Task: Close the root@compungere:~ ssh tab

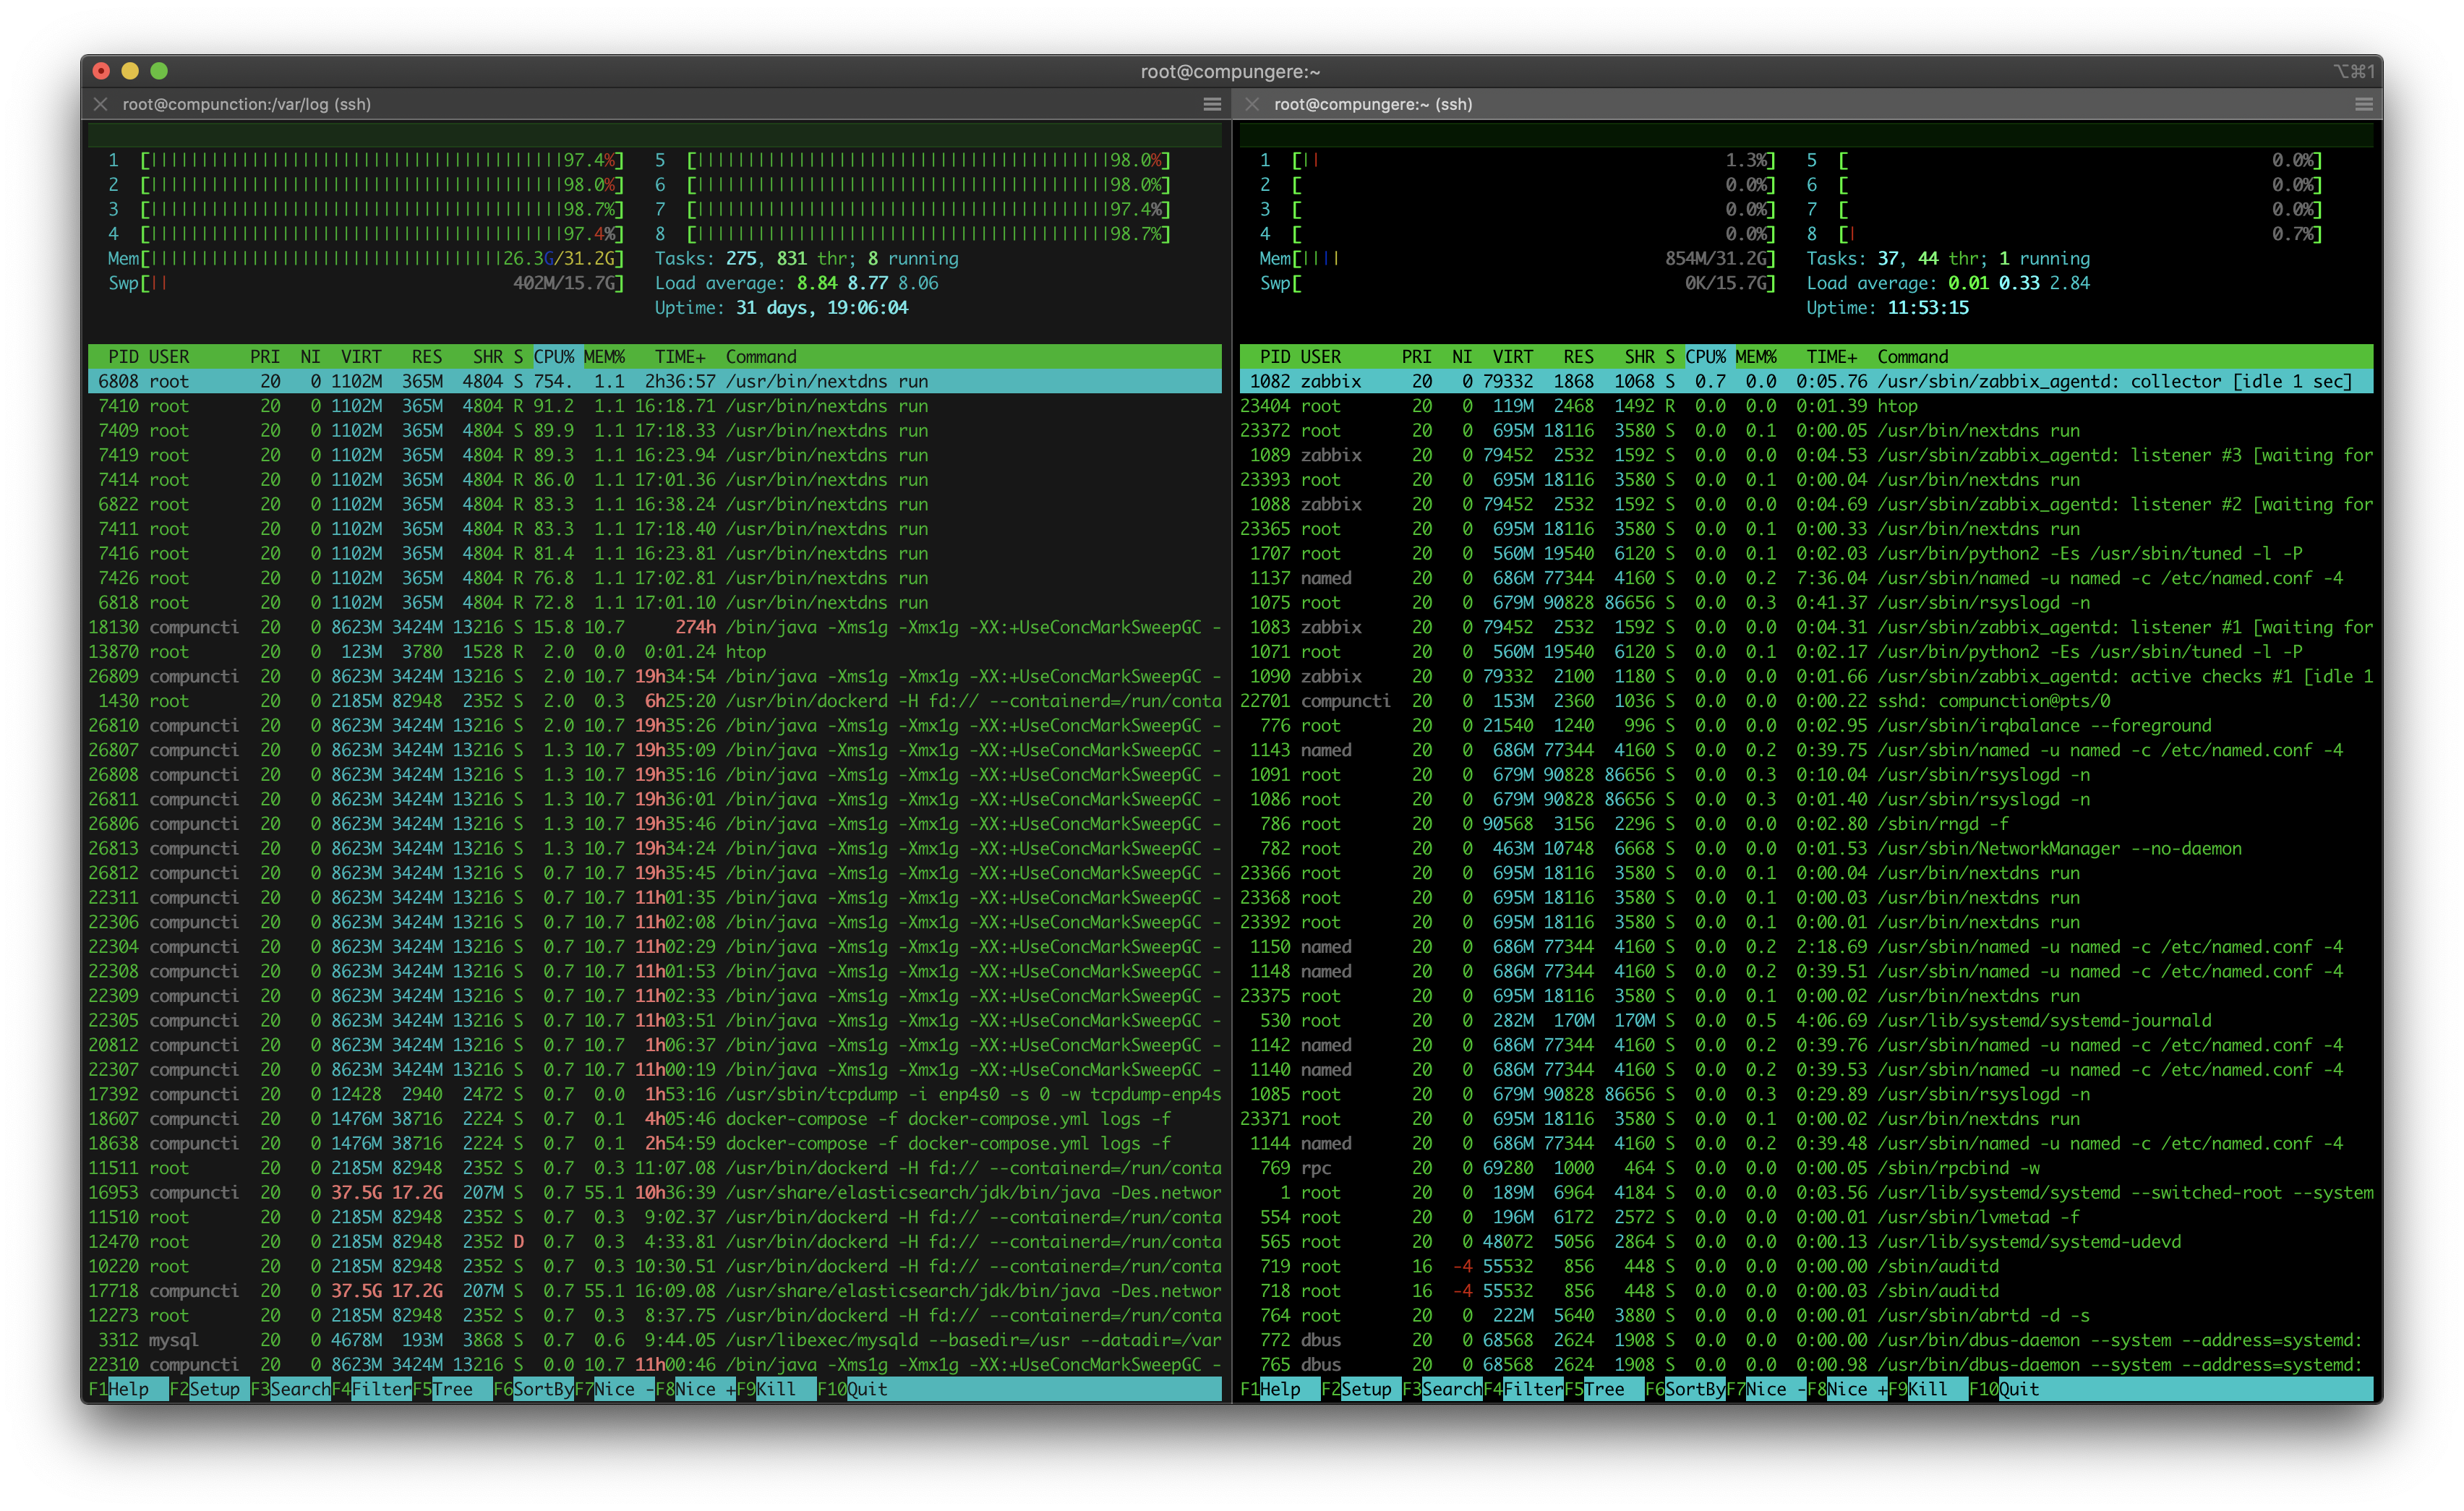Action: [x=1252, y=104]
